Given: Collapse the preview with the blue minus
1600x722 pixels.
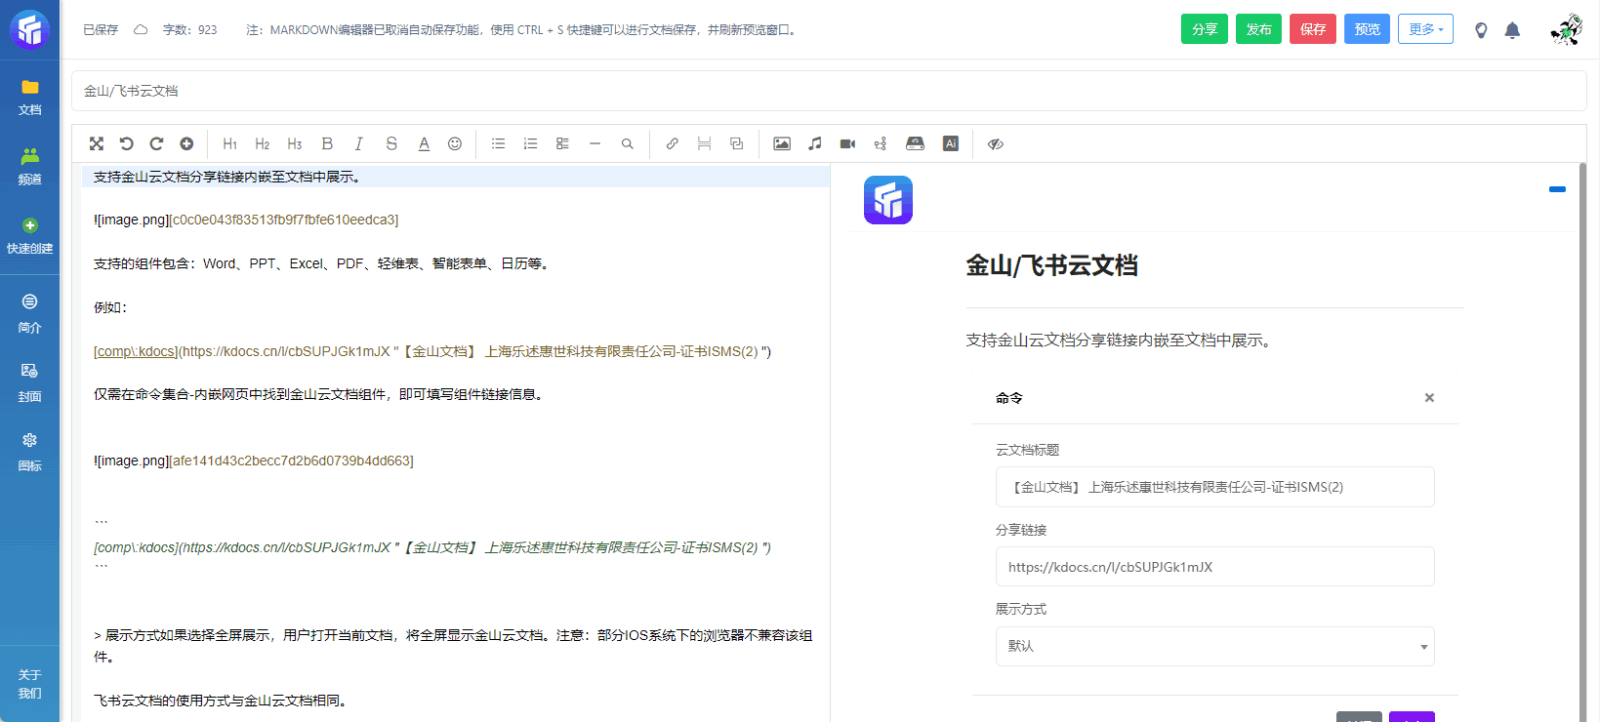Looking at the screenshot, I should [x=1557, y=189].
